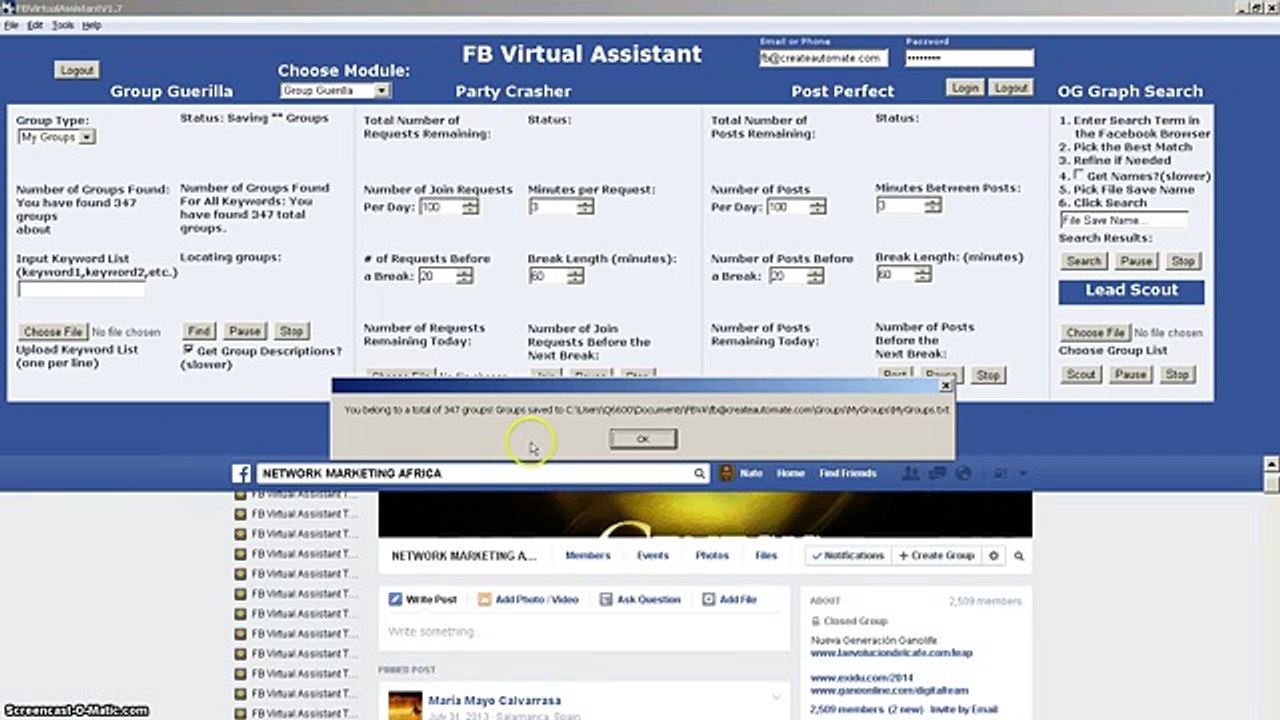Click OG Graph Search button
This screenshot has height=720, width=1280.
(1083, 261)
